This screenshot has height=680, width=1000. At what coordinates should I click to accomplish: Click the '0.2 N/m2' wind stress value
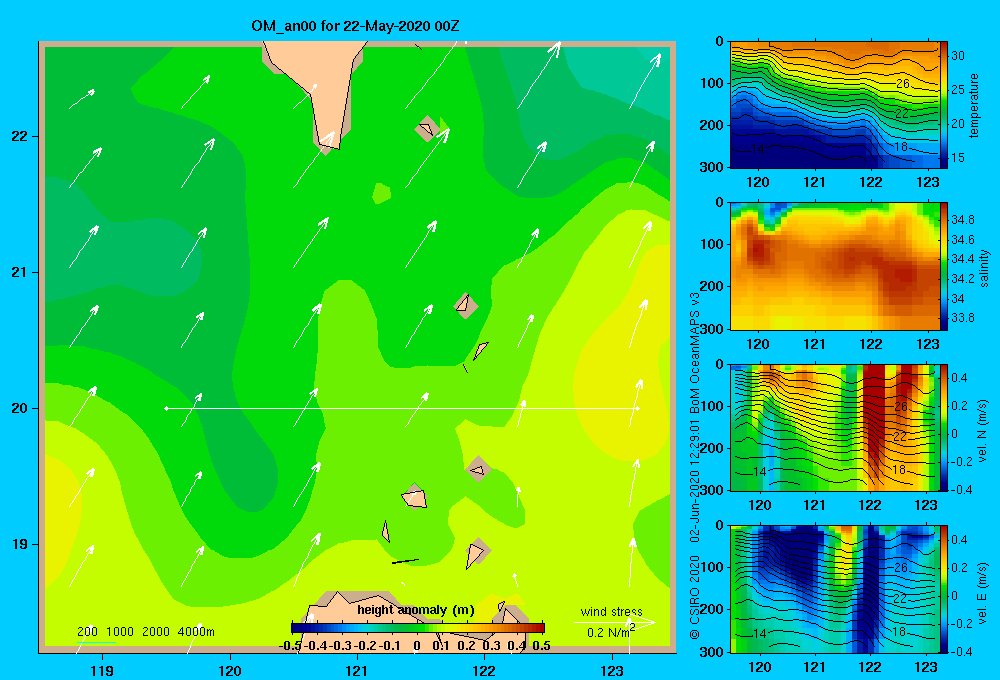(x=610, y=632)
